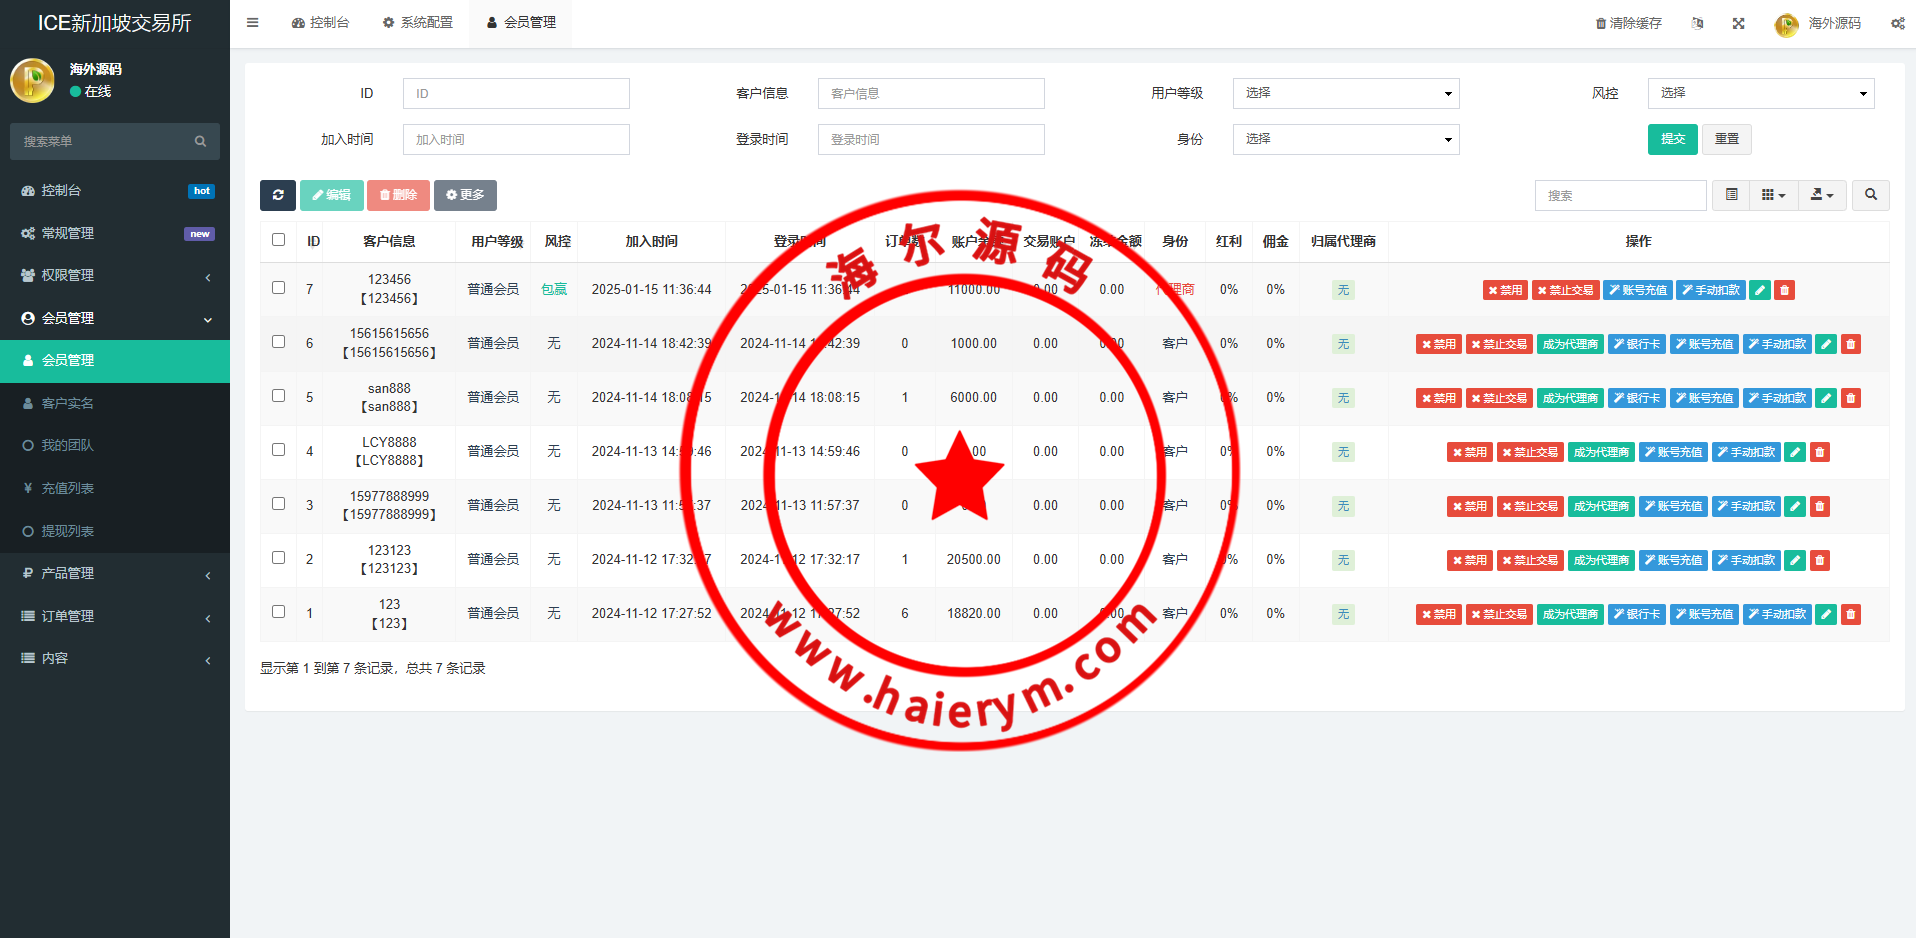Click the gears settings icon at top right
This screenshot has height=938, width=1916.
click(x=1897, y=23)
